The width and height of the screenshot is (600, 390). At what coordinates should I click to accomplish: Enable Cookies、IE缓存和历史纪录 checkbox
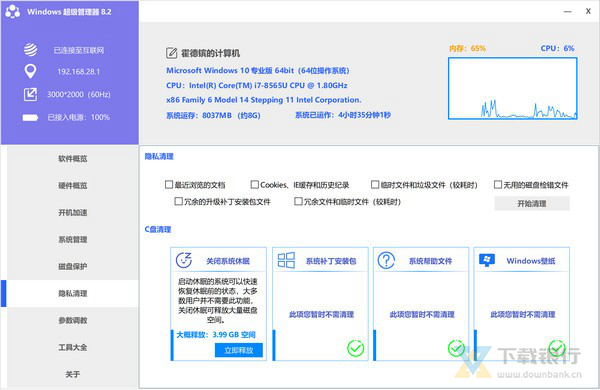[x=254, y=184]
